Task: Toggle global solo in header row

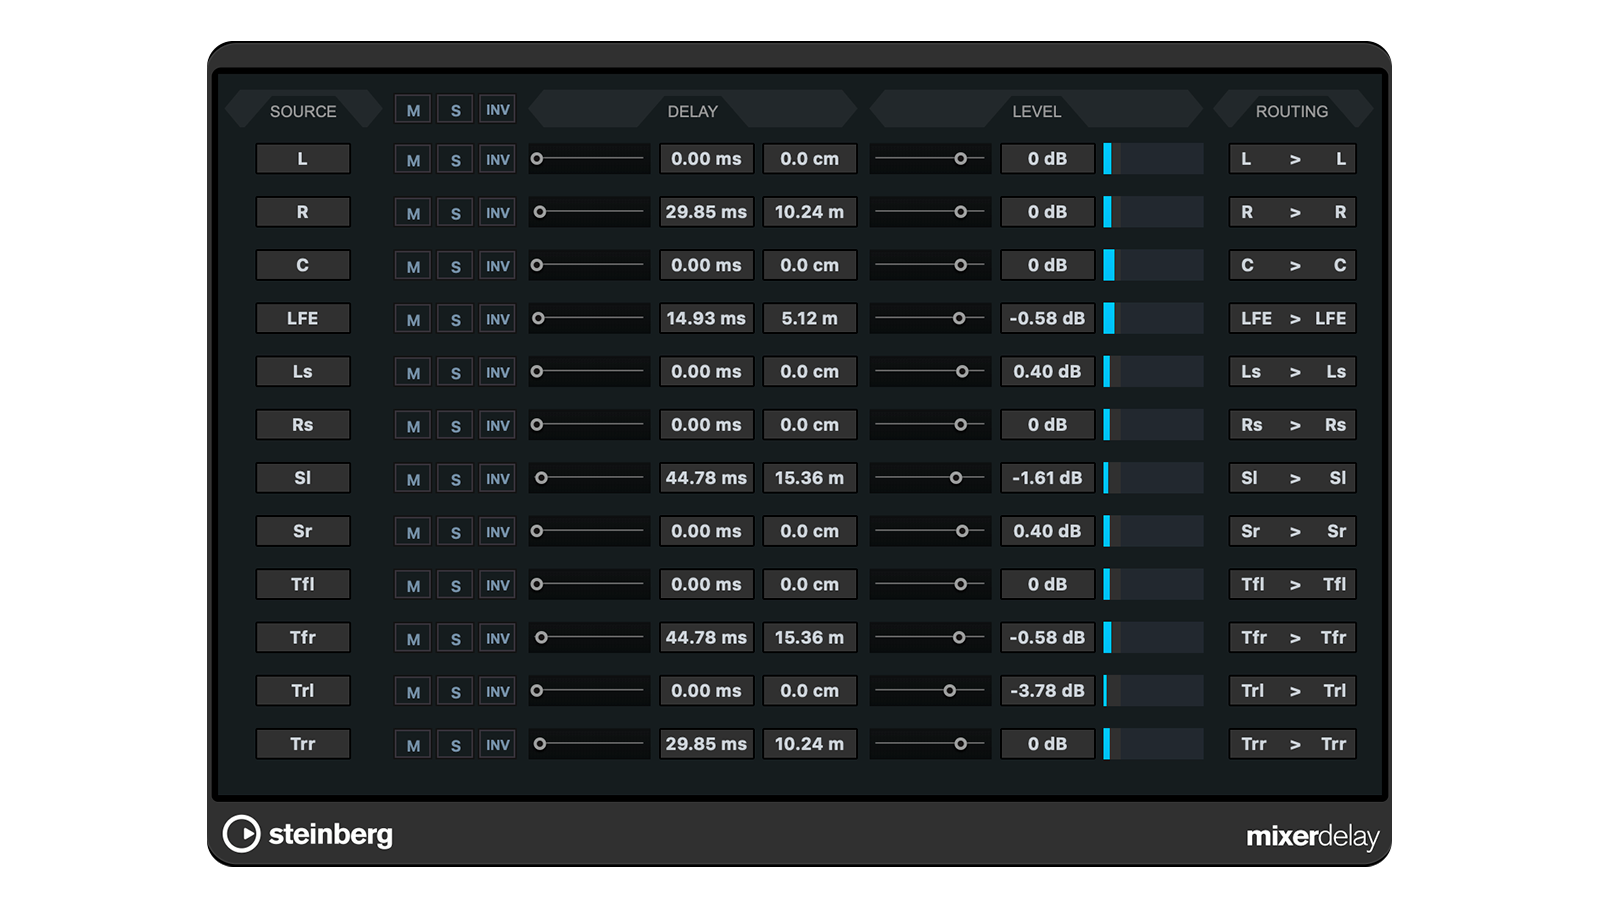Action: pyautogui.click(x=455, y=110)
